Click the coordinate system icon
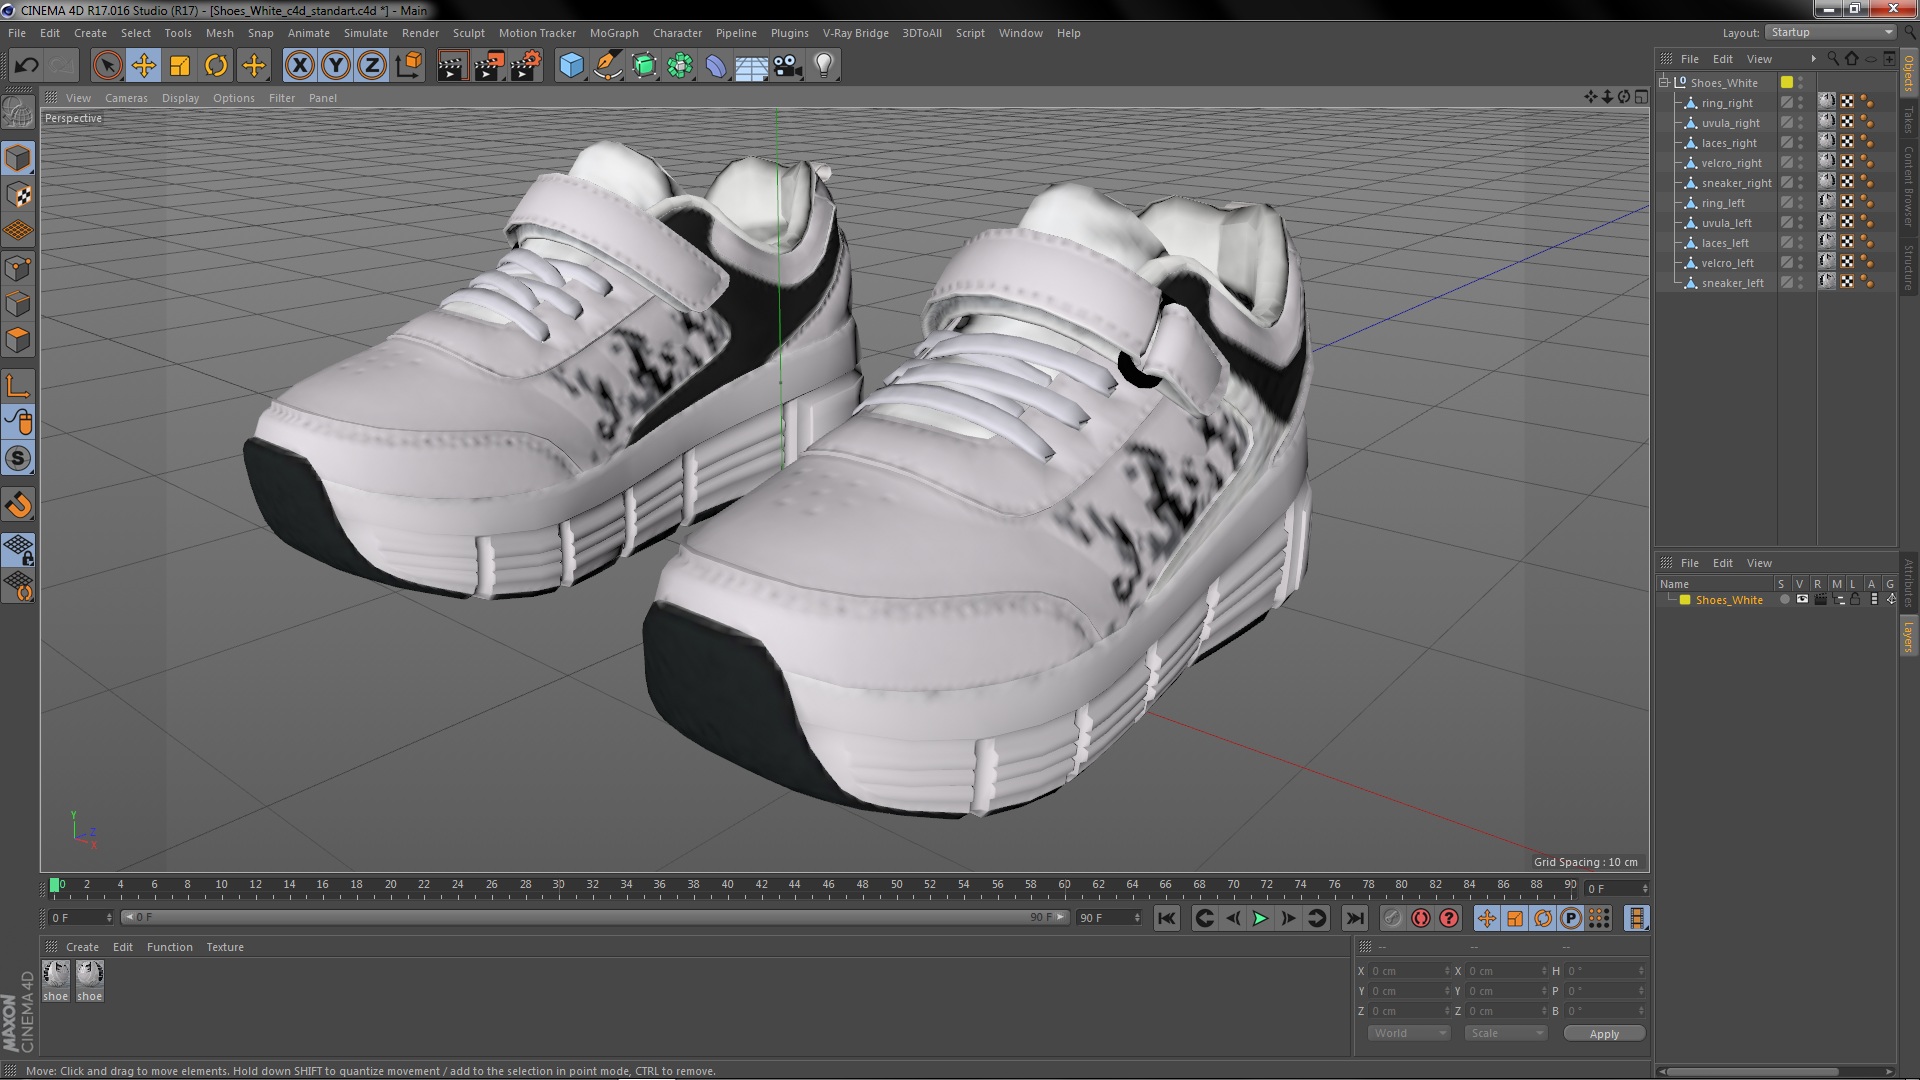The width and height of the screenshot is (1920, 1080). [x=409, y=66]
